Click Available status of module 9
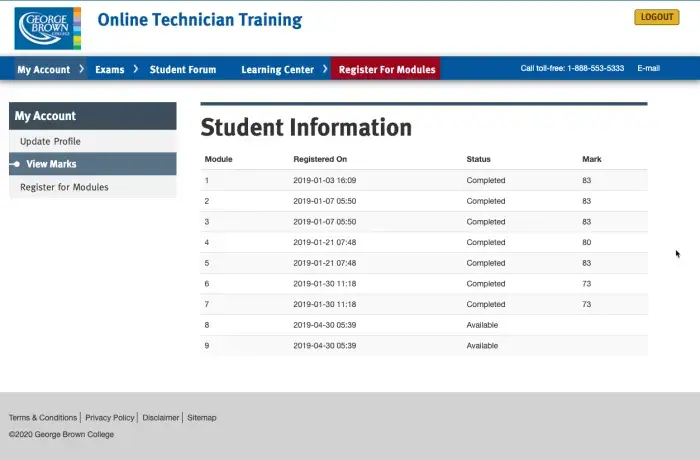Viewport: 700px width, 460px height. pos(482,346)
